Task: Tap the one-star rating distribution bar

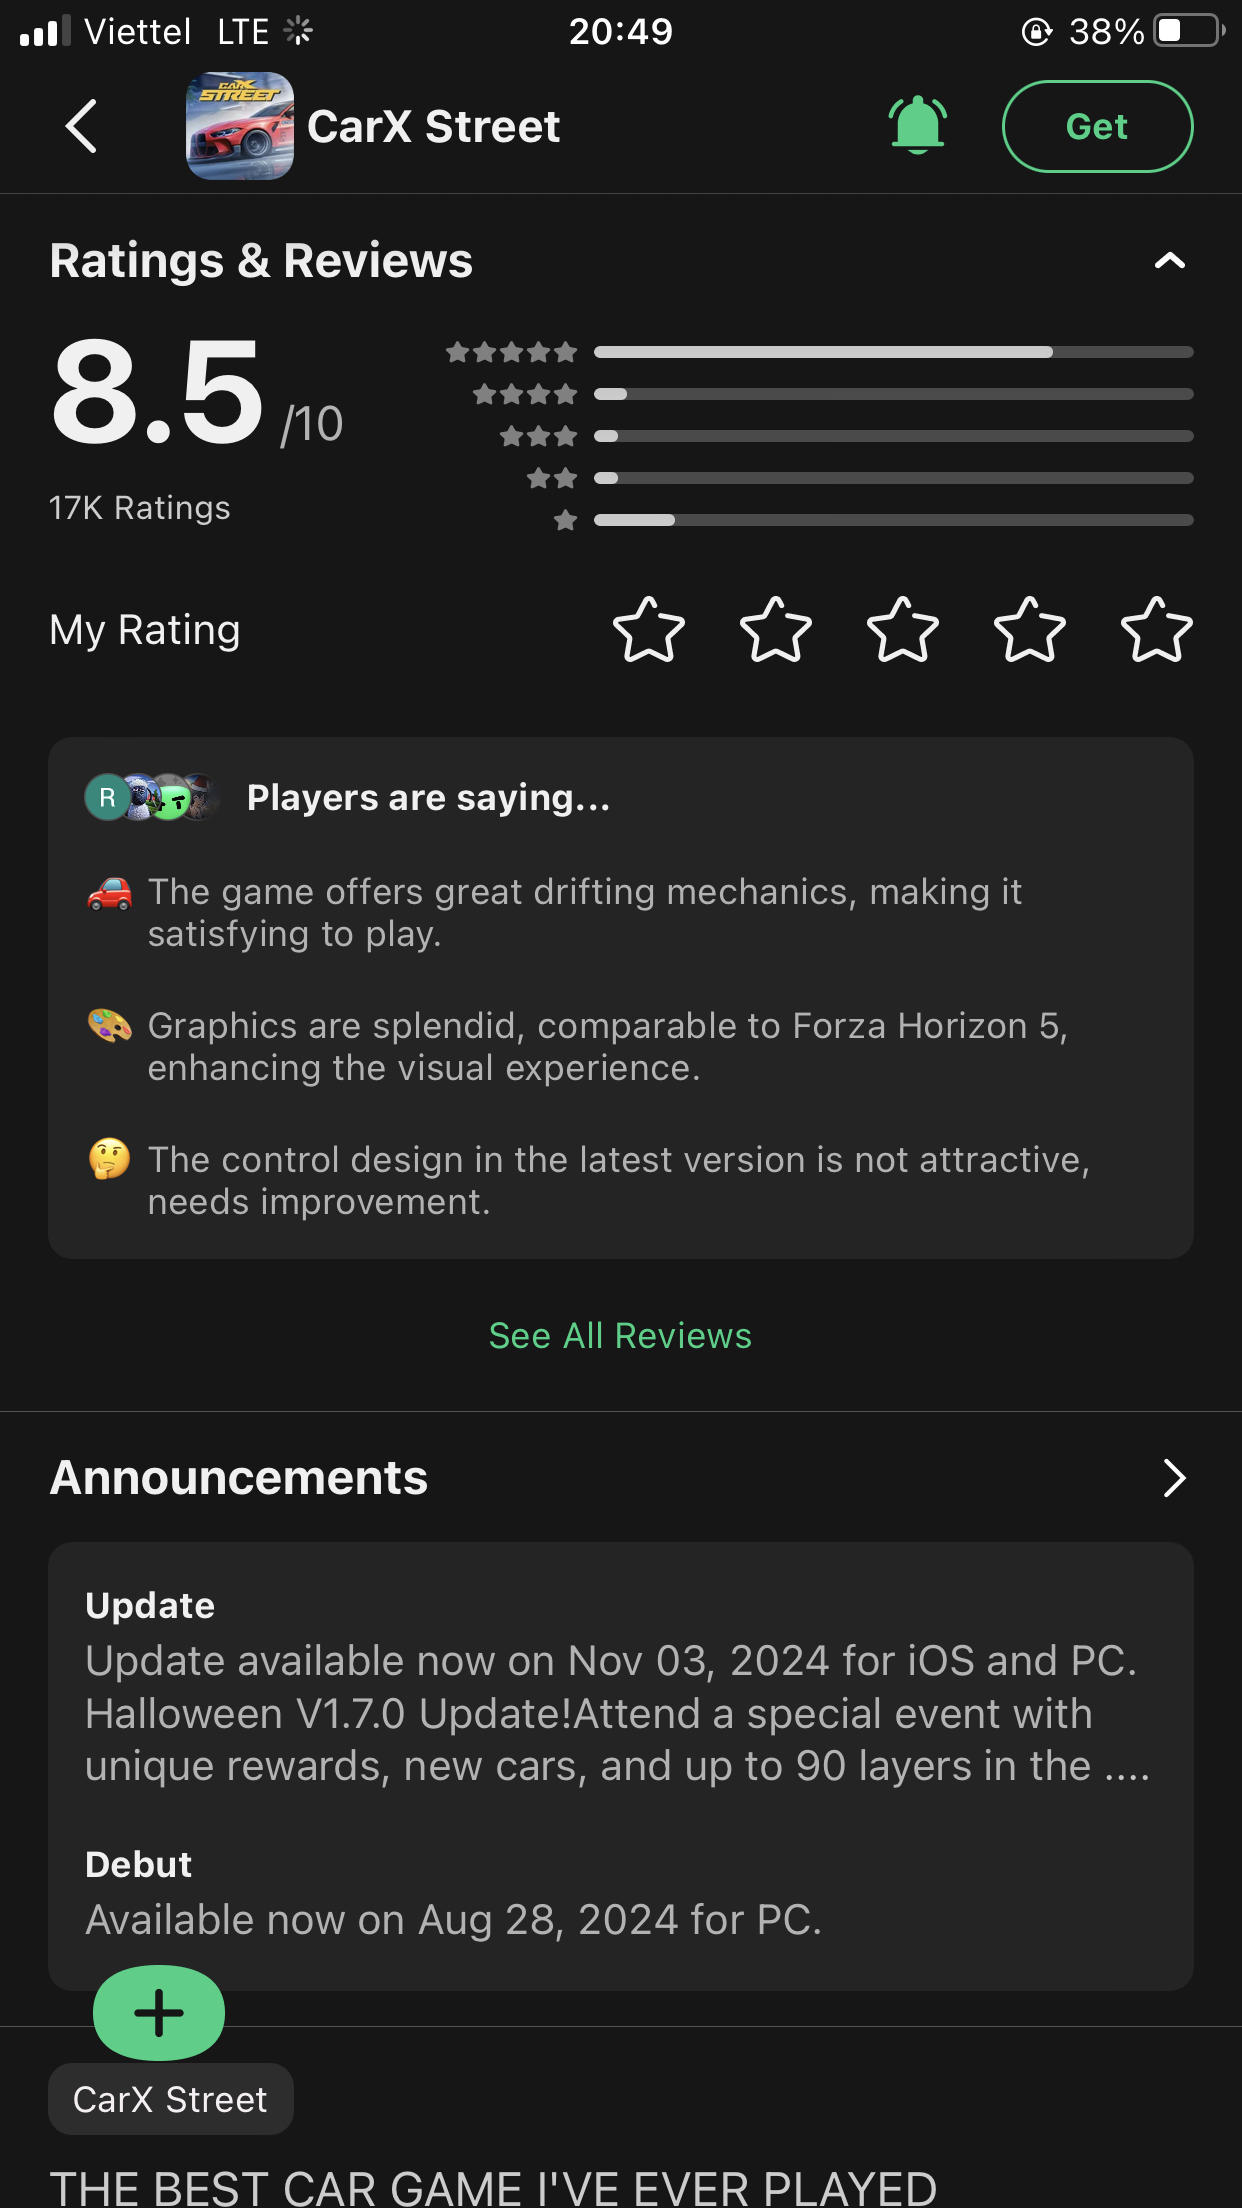Action: 893,520
